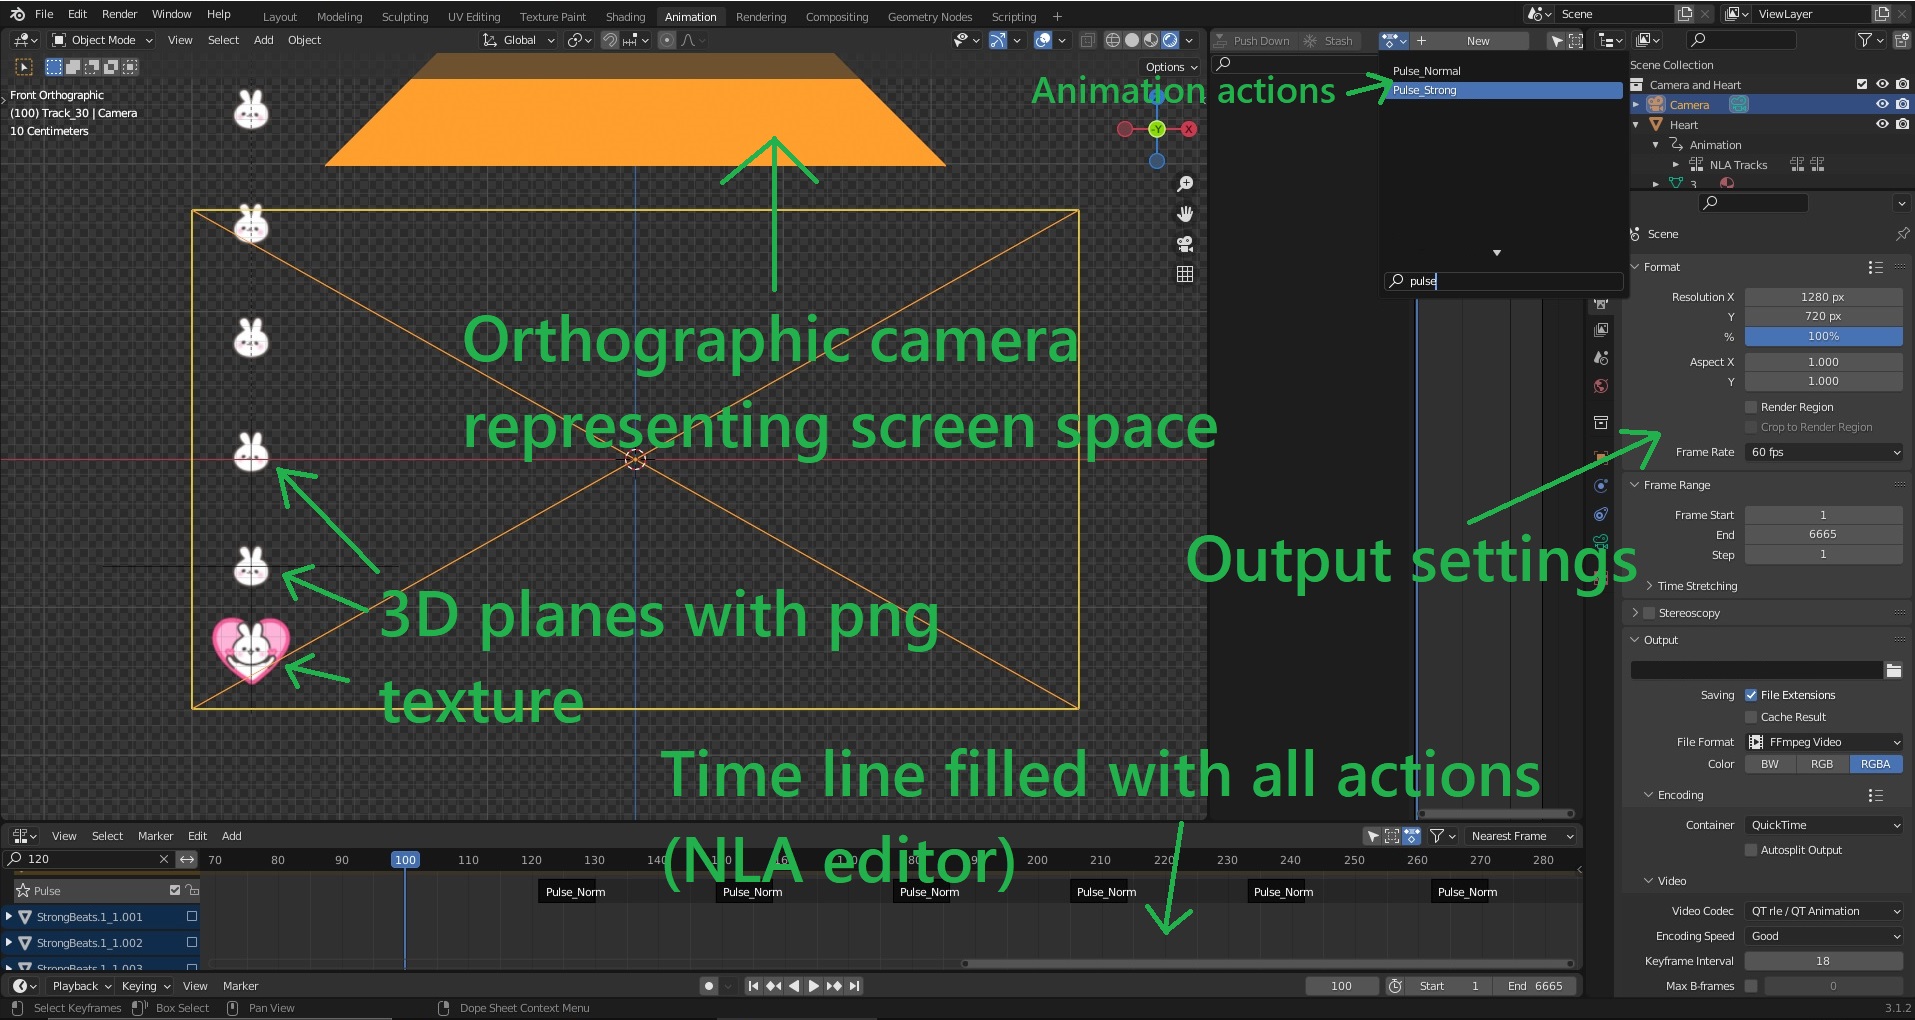Open Video Codec dropdown
Viewport: 1915px width, 1020px height.
click(x=1824, y=911)
